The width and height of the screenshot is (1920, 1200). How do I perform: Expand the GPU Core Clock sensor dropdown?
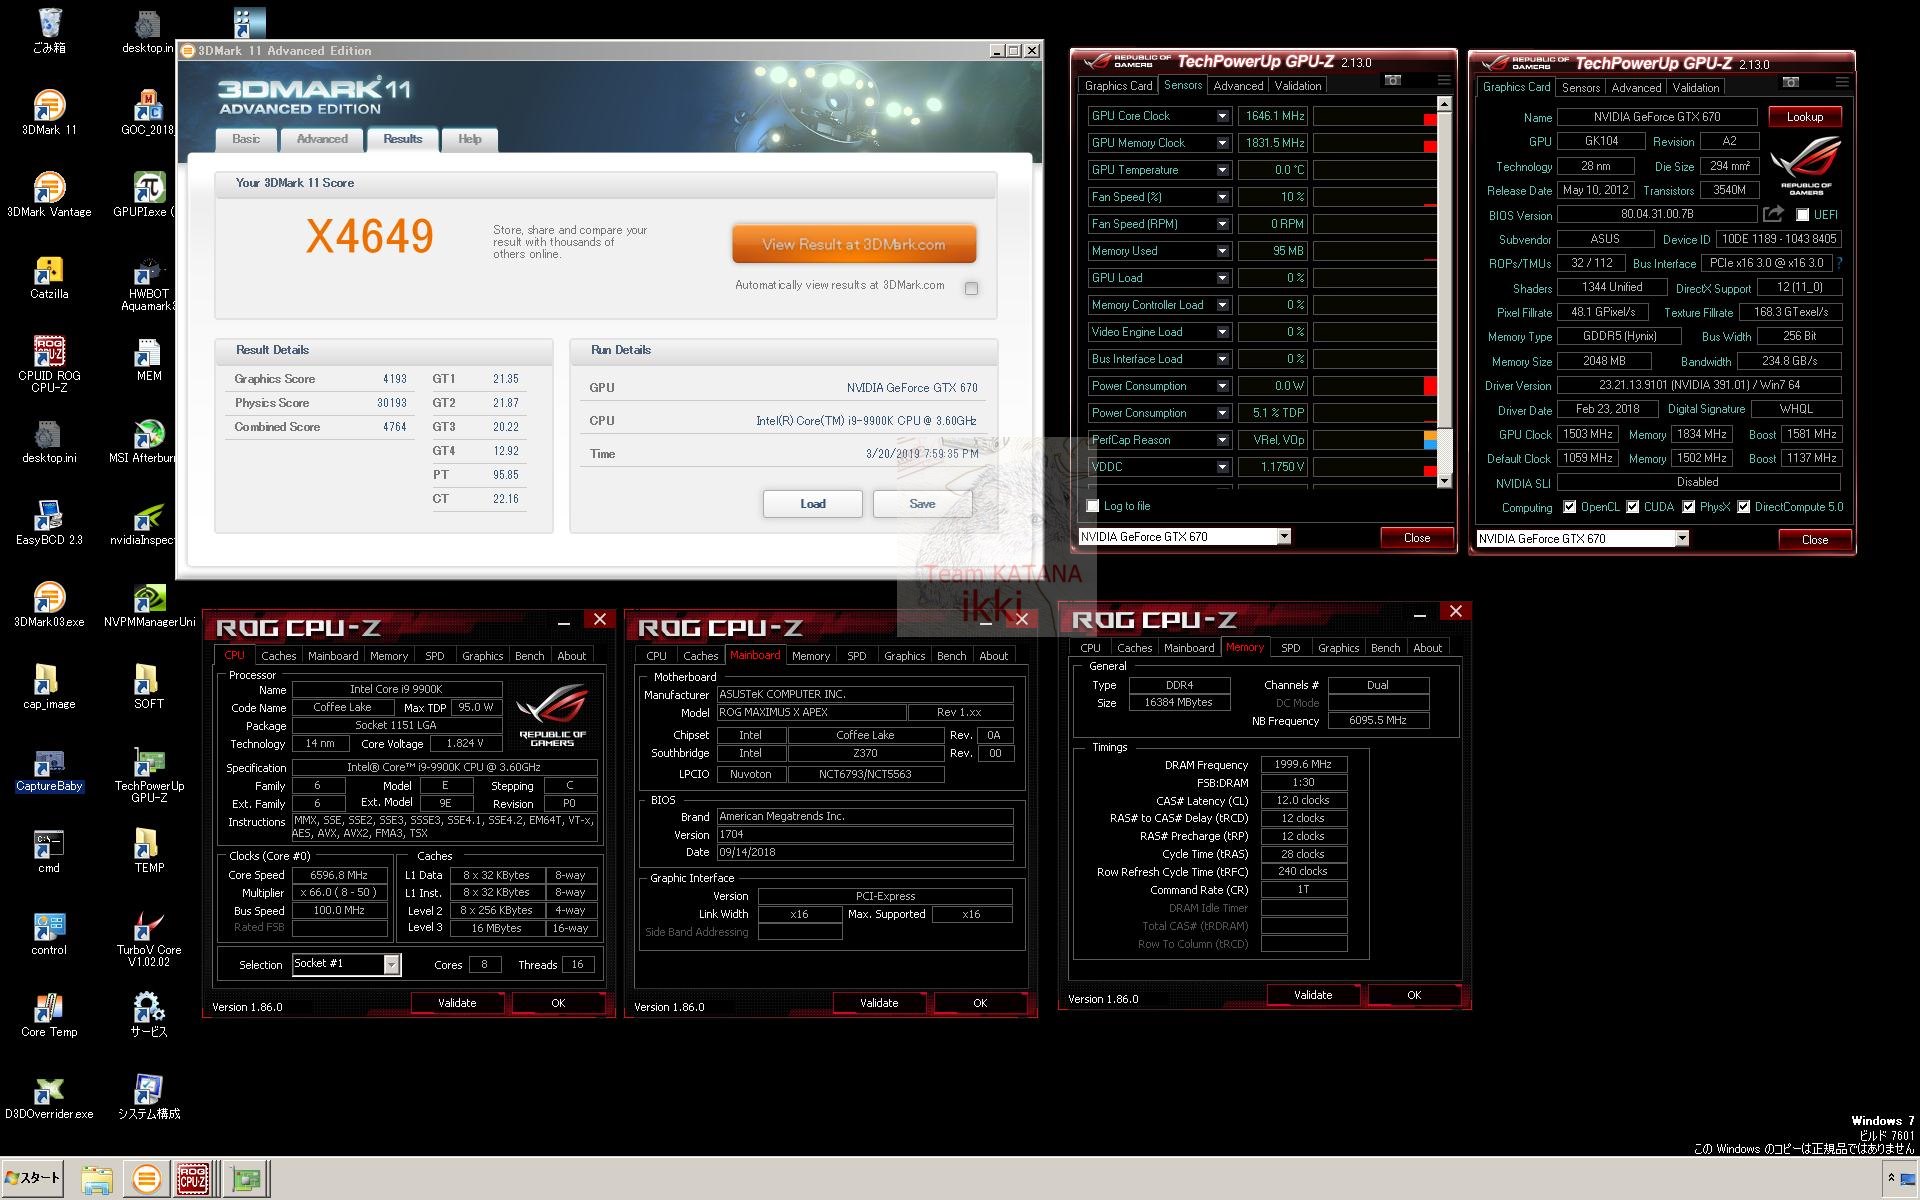tap(1222, 116)
